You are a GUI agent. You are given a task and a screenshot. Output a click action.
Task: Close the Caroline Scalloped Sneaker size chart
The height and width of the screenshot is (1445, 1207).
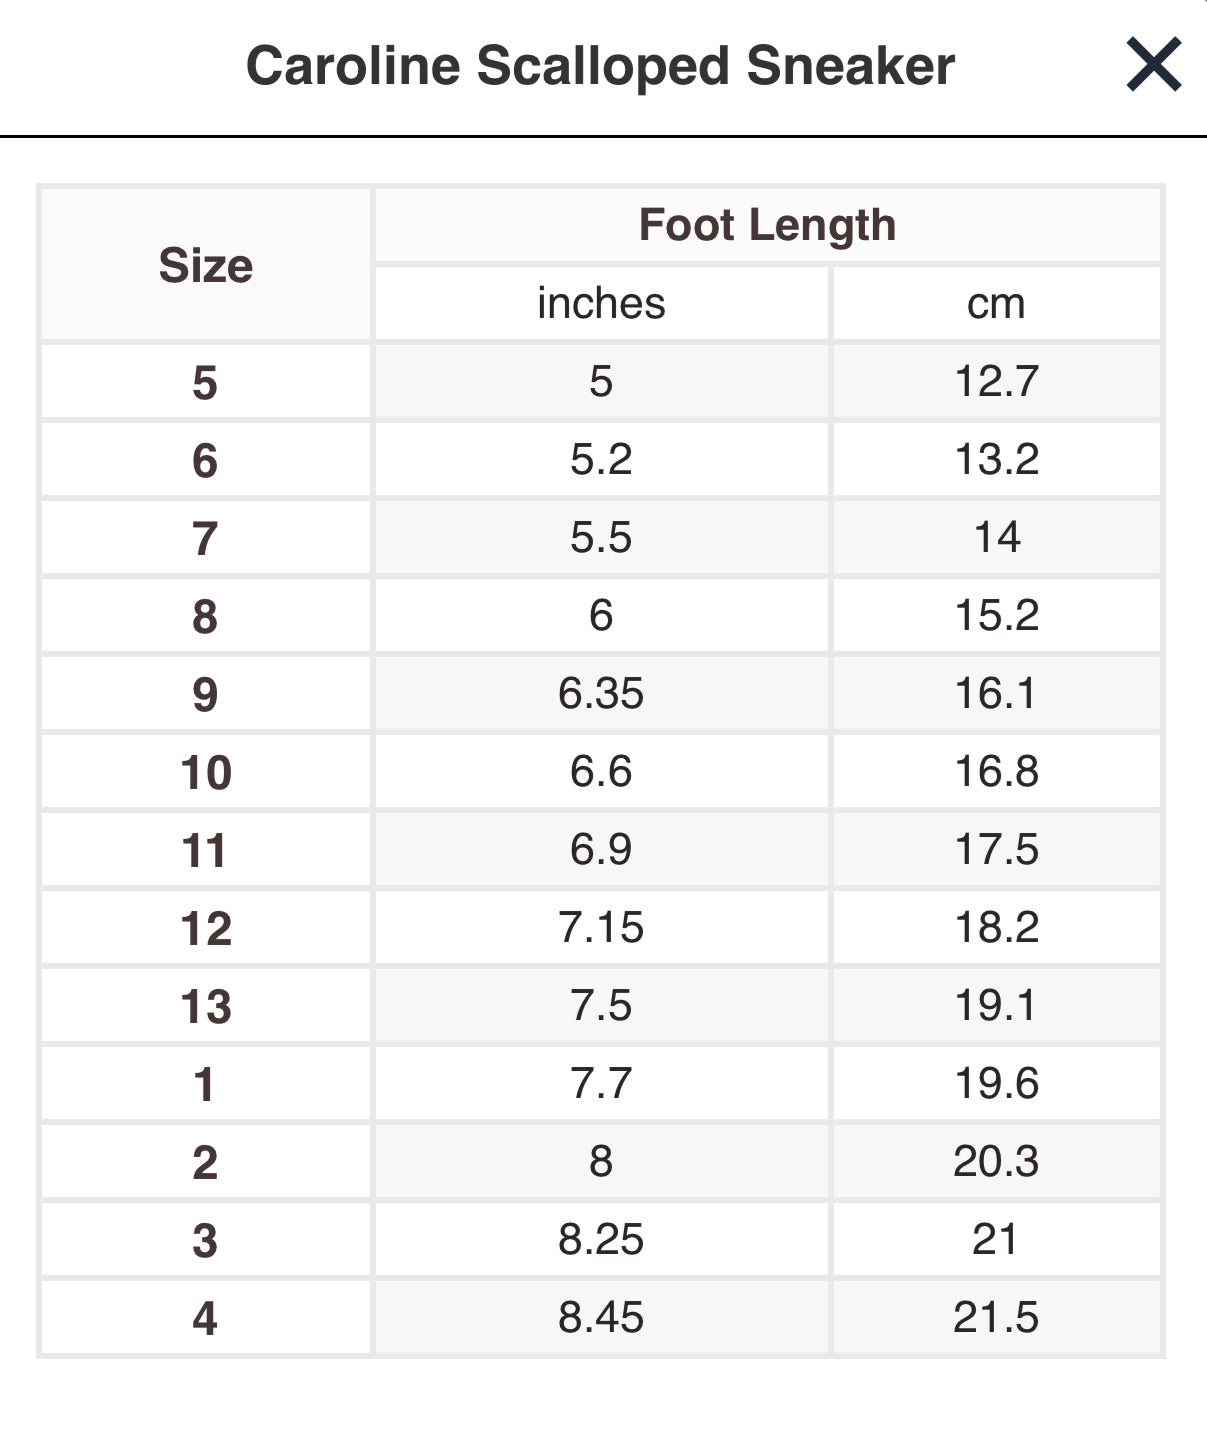(1153, 65)
